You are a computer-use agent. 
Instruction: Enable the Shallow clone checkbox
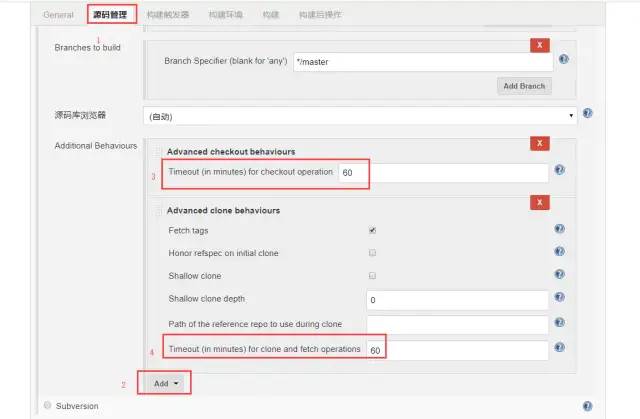[x=372, y=275]
